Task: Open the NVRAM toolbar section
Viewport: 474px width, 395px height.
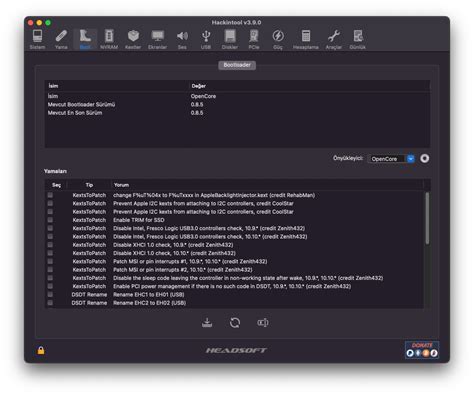Action: (x=109, y=39)
